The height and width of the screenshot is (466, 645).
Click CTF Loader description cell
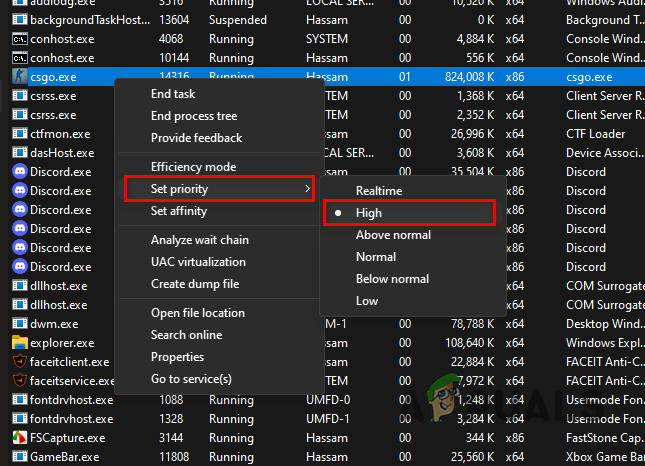pyautogui.click(x=595, y=134)
